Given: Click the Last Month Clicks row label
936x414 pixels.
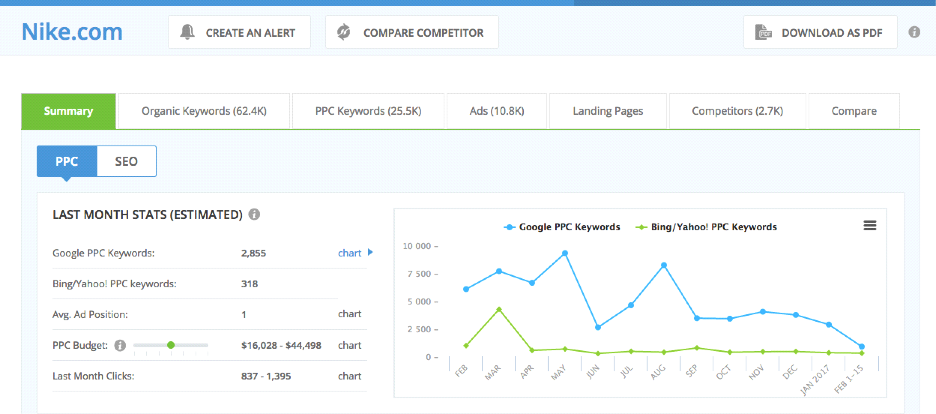Looking at the screenshot, I should (x=93, y=376).
